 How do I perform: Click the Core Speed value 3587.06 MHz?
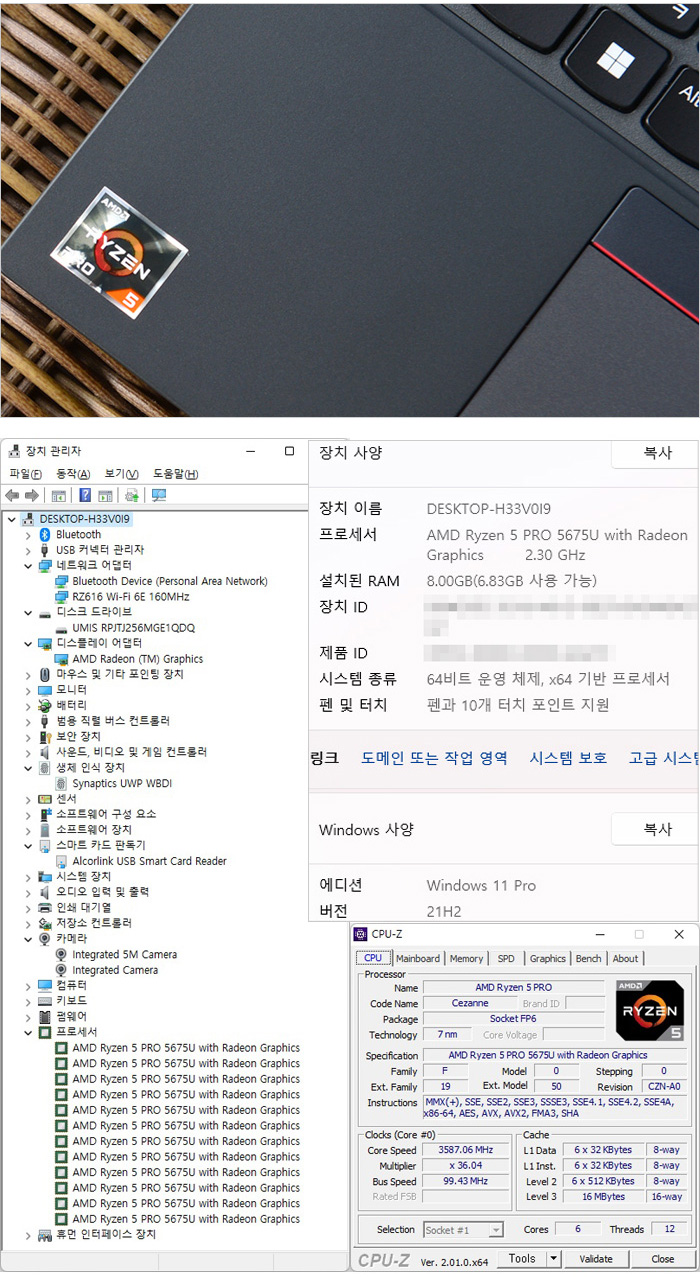pos(466,1150)
